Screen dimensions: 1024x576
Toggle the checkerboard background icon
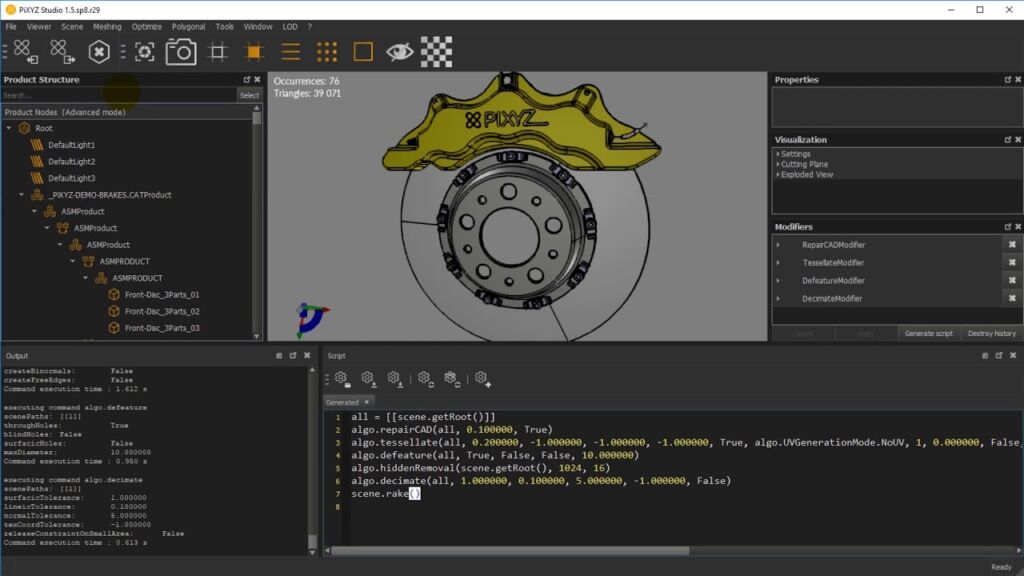coord(436,52)
